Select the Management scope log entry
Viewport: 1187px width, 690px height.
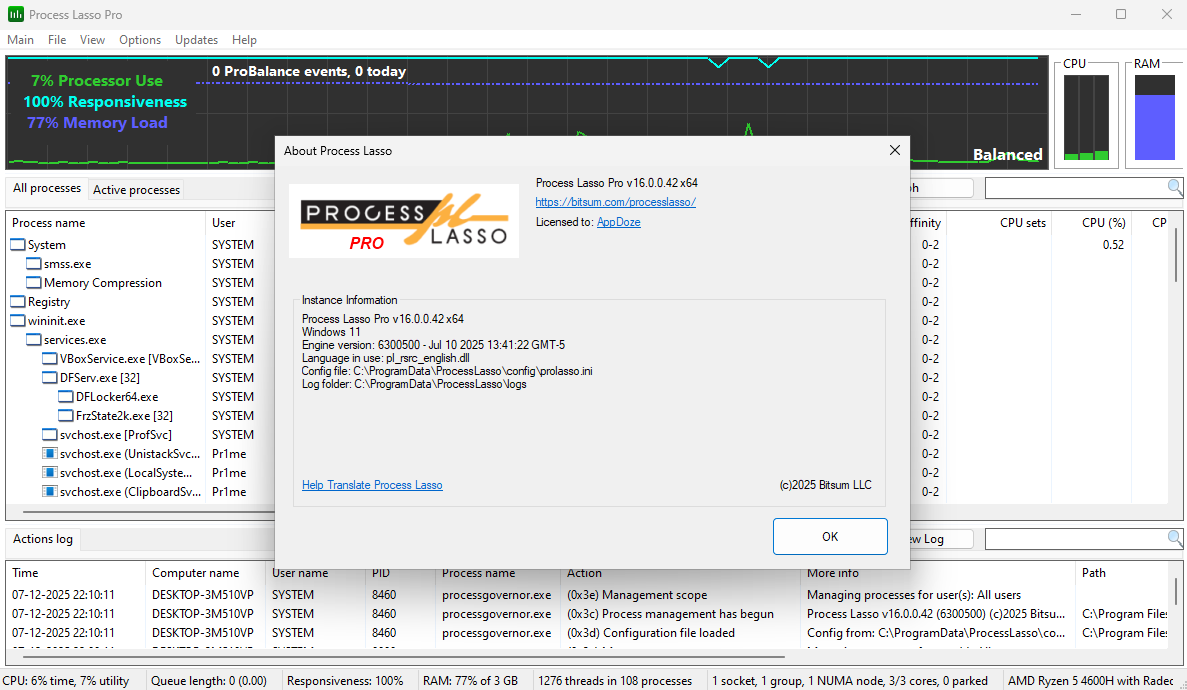pyautogui.click(x=588, y=595)
